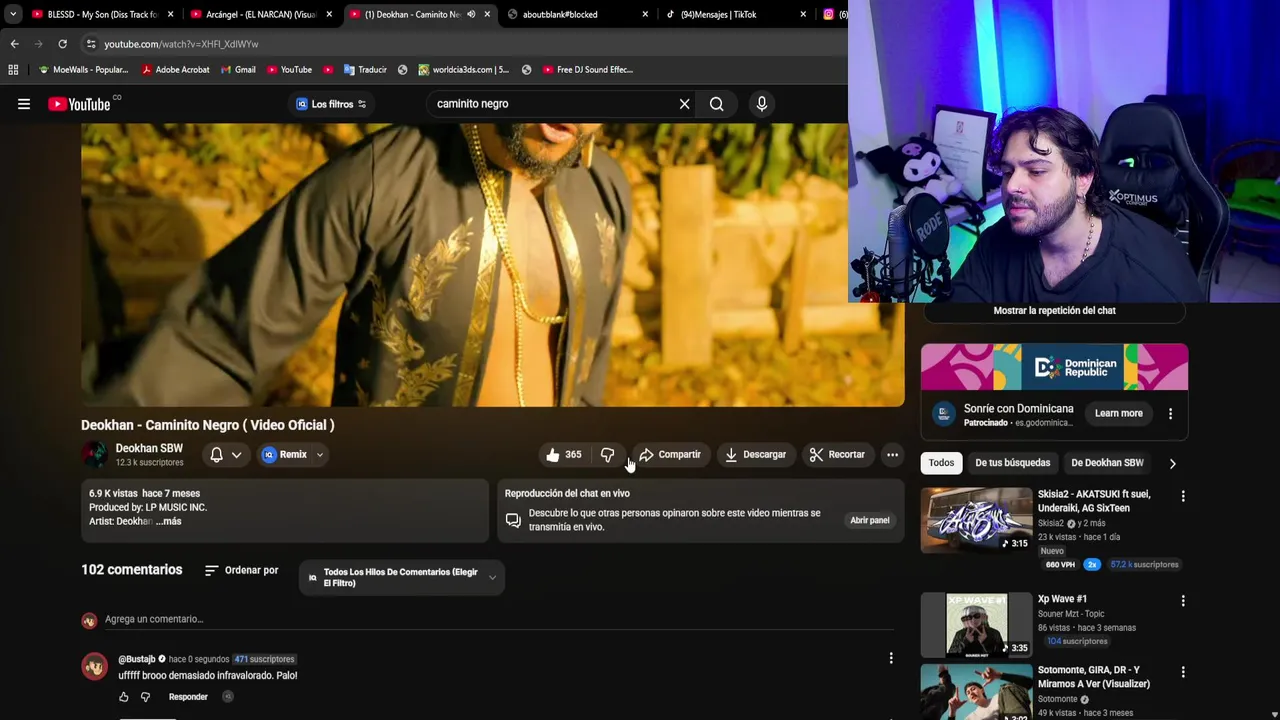Open the Traducir bookmark
Image resolution: width=1280 pixels, height=720 pixels.
(365, 70)
